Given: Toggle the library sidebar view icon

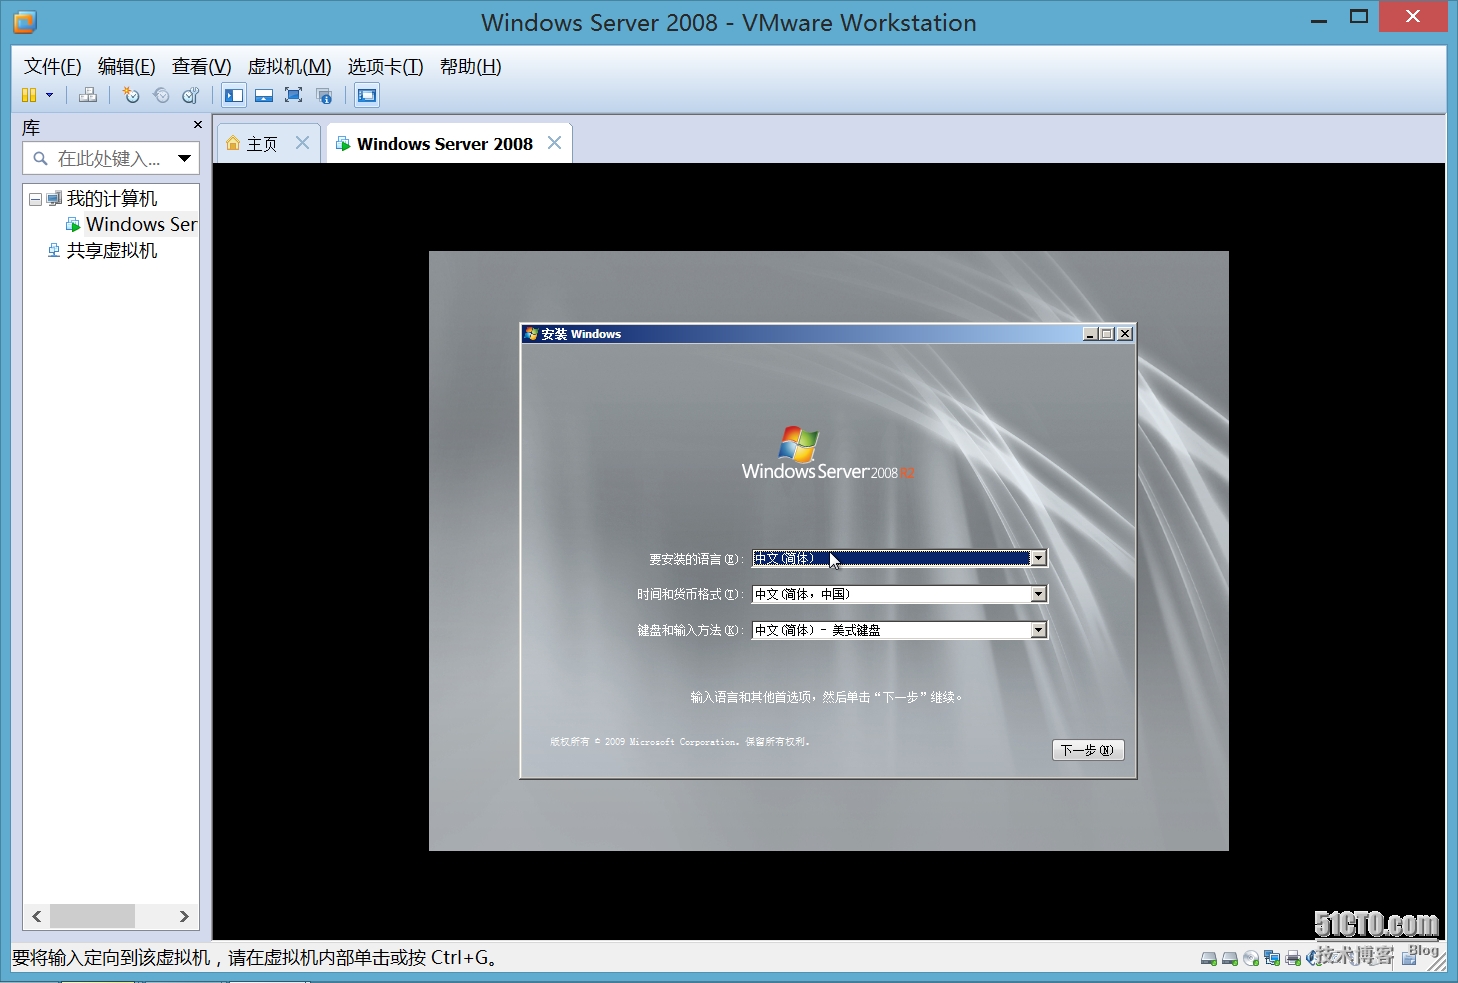Looking at the screenshot, I should tap(234, 95).
